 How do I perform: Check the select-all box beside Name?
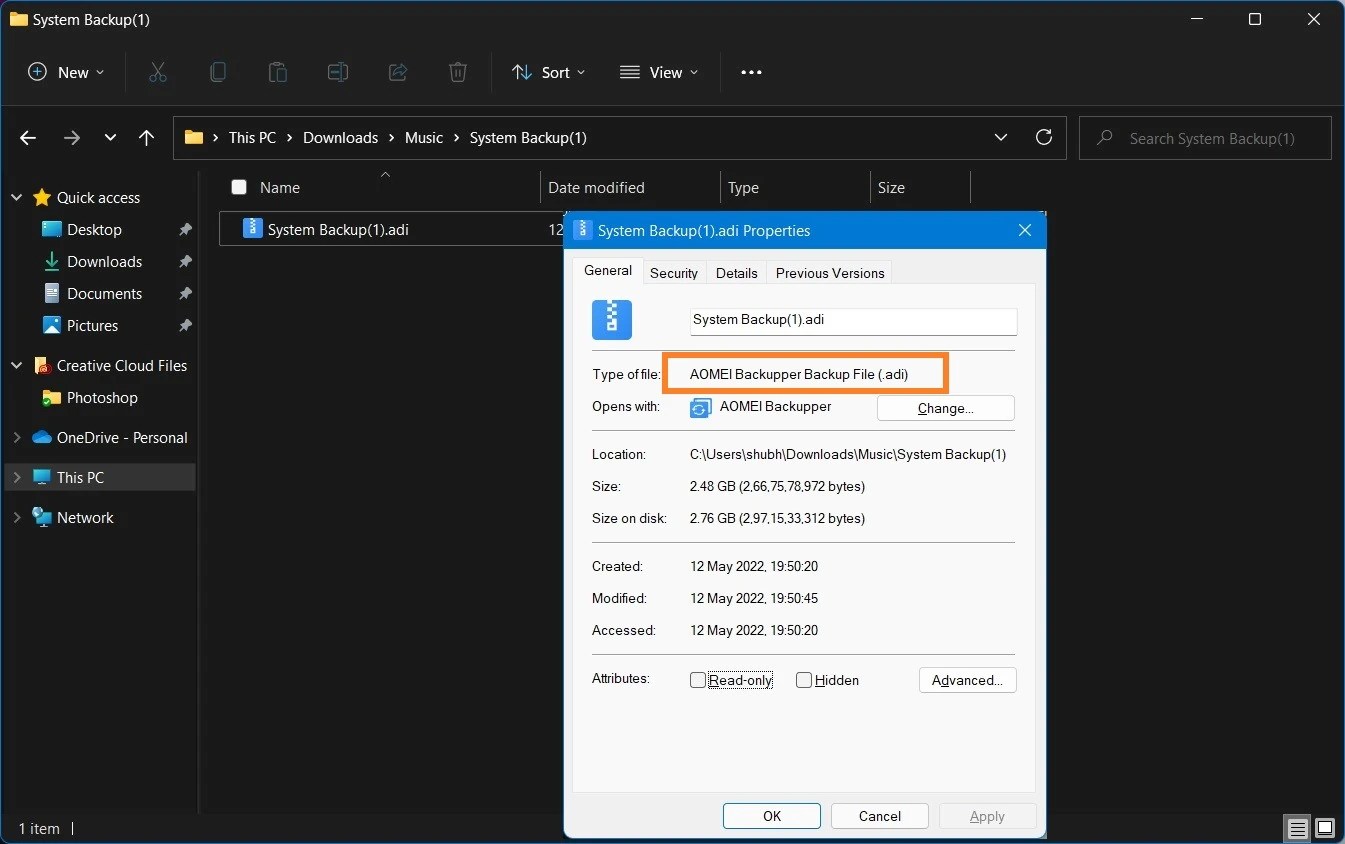point(239,187)
